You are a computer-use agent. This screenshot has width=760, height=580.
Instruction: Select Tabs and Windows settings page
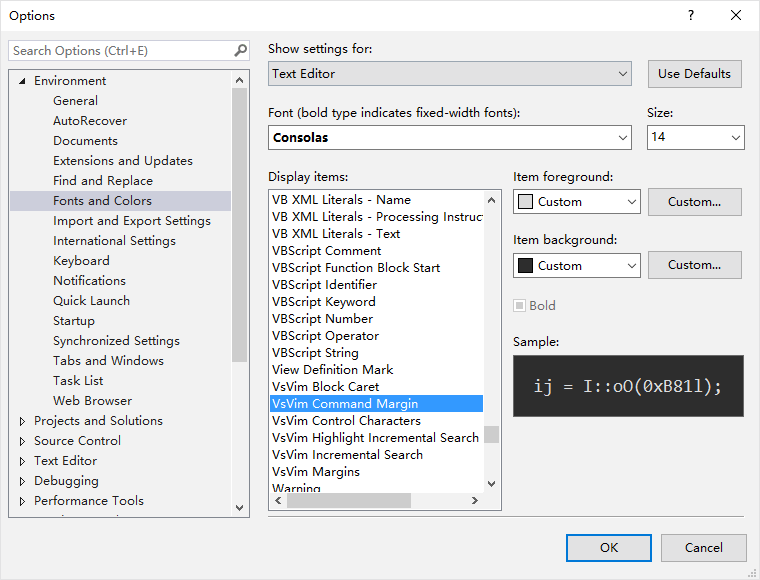(x=108, y=361)
